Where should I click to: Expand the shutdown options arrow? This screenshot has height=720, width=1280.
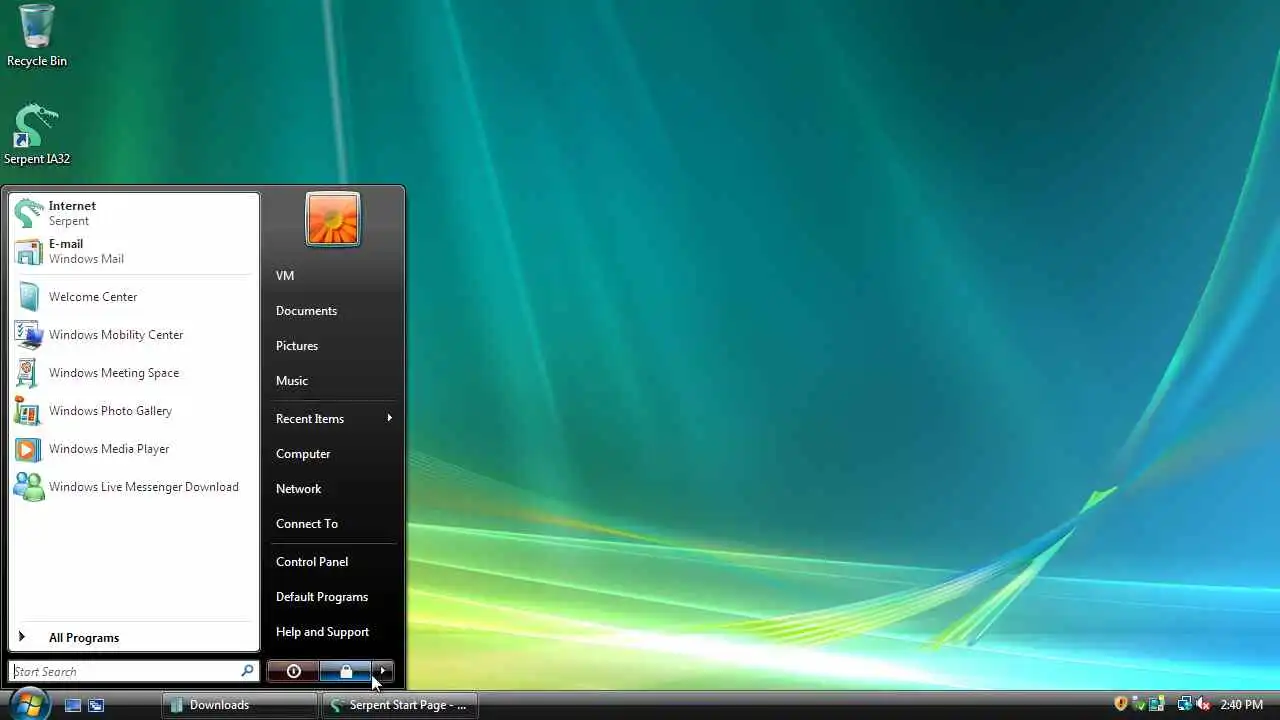coord(383,672)
